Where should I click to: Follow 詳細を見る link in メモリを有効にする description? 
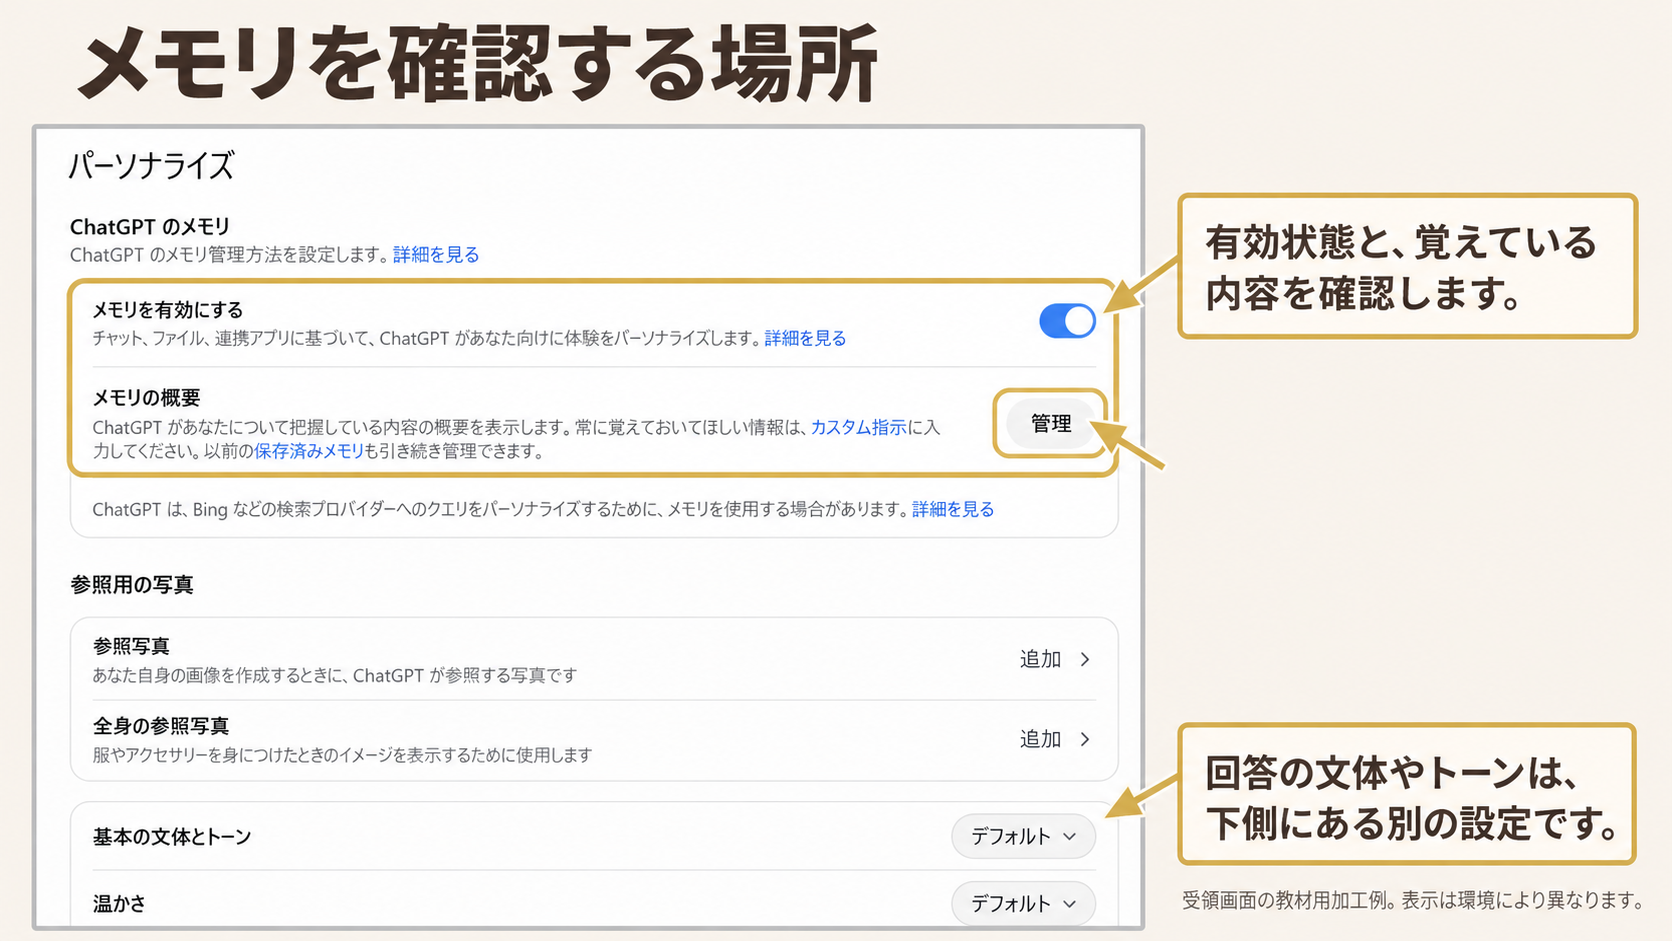(805, 338)
